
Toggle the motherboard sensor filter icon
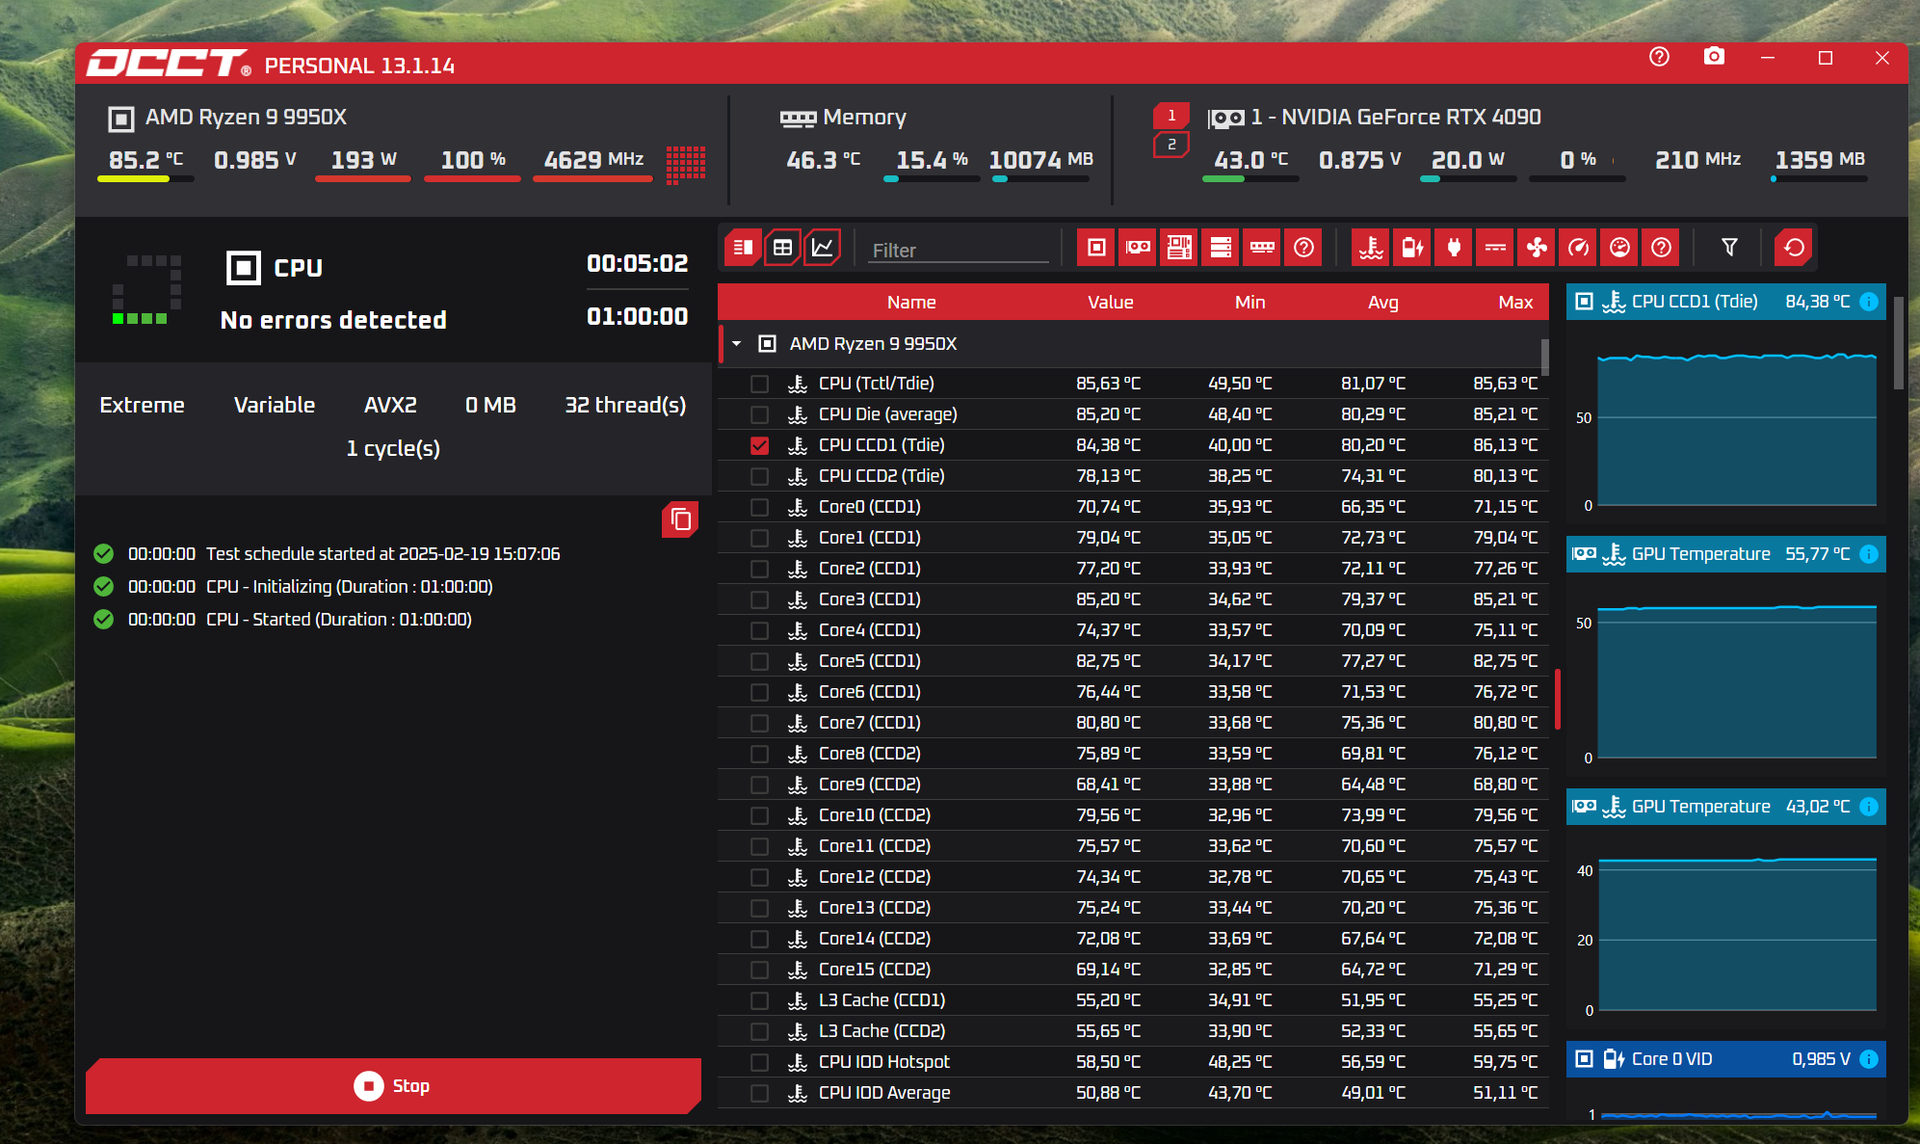click(1179, 248)
